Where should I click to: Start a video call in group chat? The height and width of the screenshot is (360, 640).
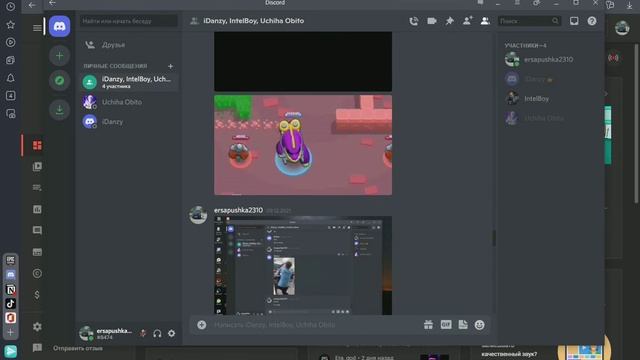(431, 21)
